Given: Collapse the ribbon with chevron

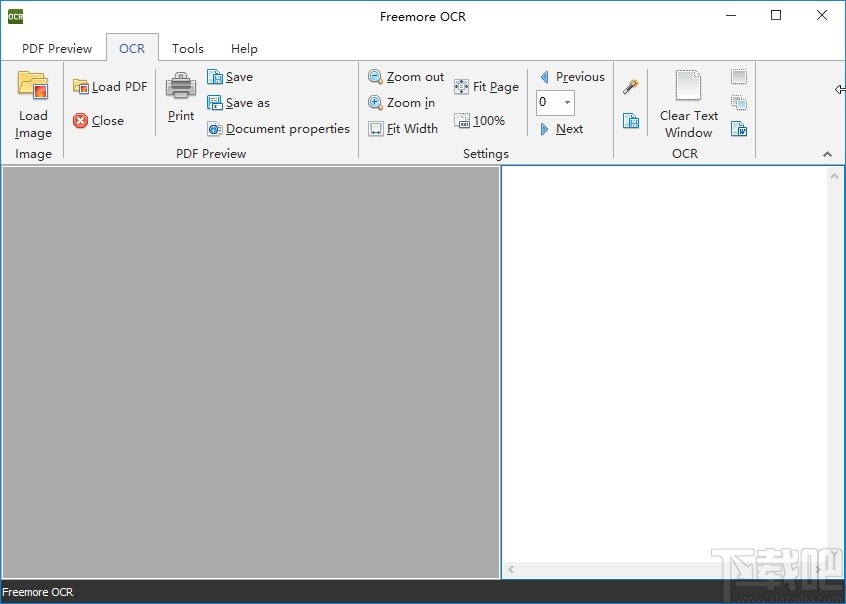Looking at the screenshot, I should [x=827, y=154].
